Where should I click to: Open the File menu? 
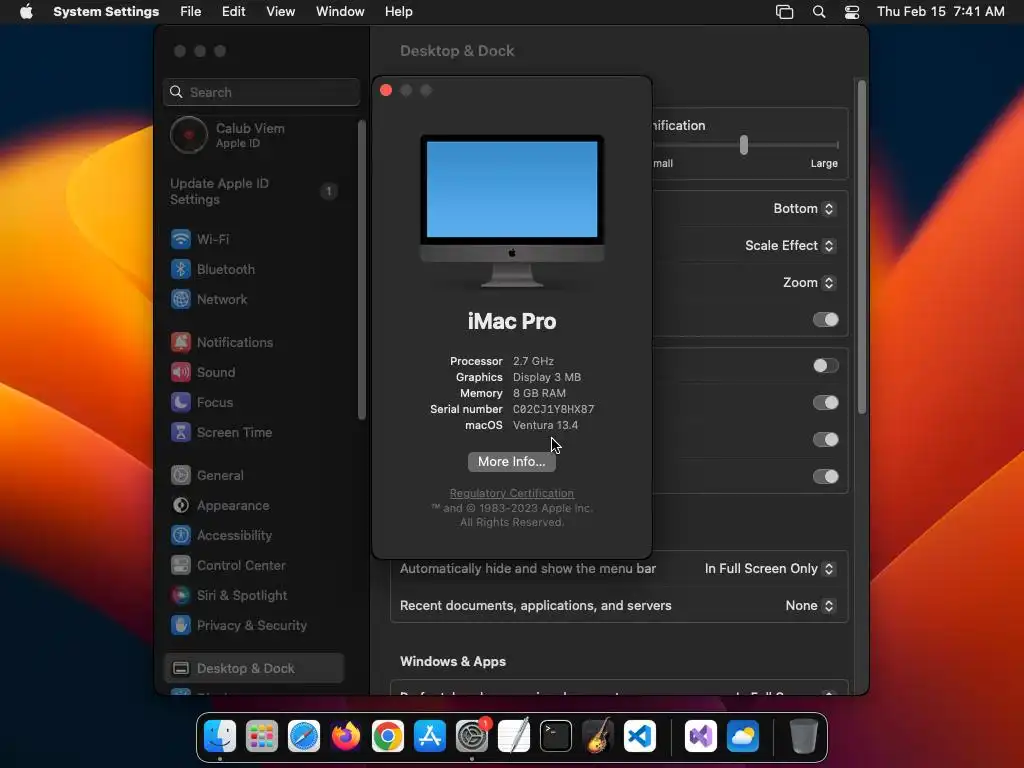191,12
